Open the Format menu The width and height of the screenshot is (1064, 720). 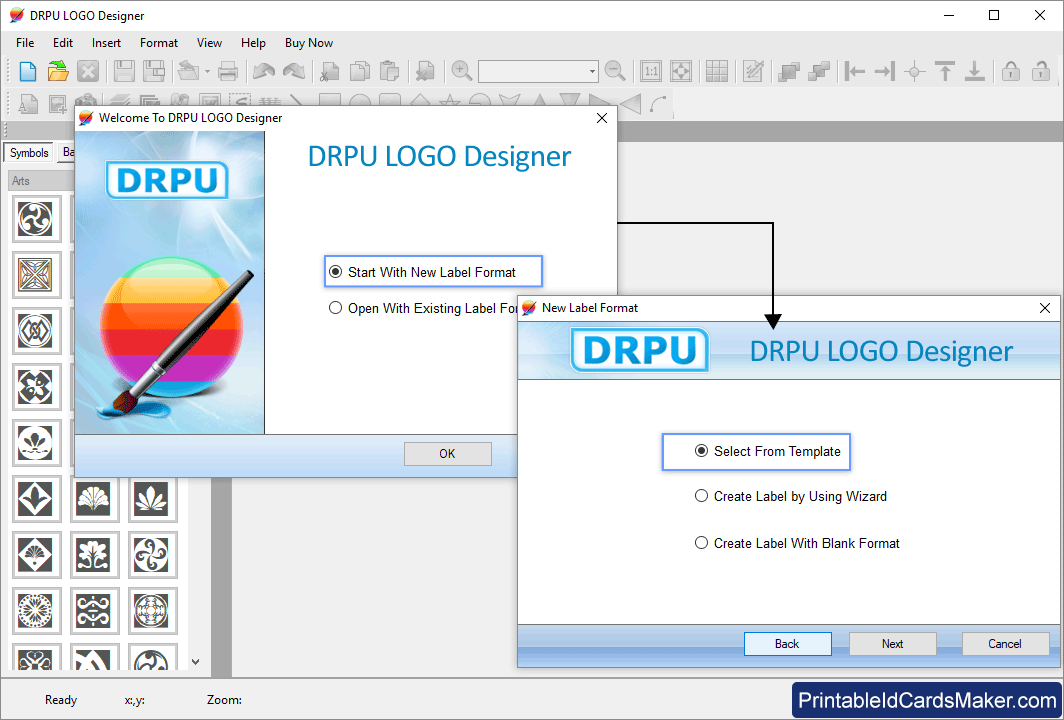point(159,43)
